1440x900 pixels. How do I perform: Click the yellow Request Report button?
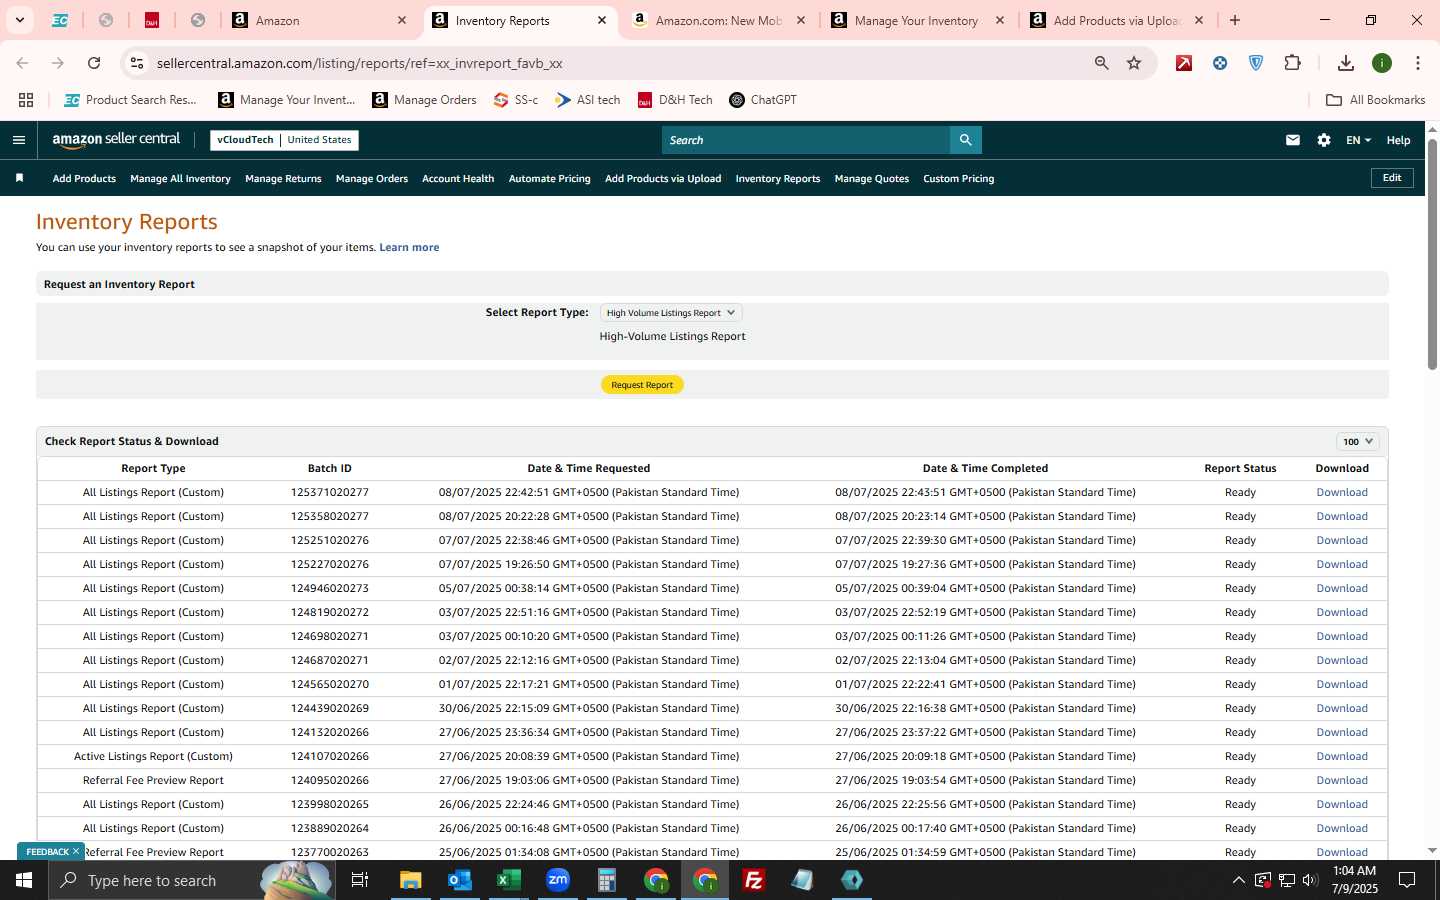point(642,385)
